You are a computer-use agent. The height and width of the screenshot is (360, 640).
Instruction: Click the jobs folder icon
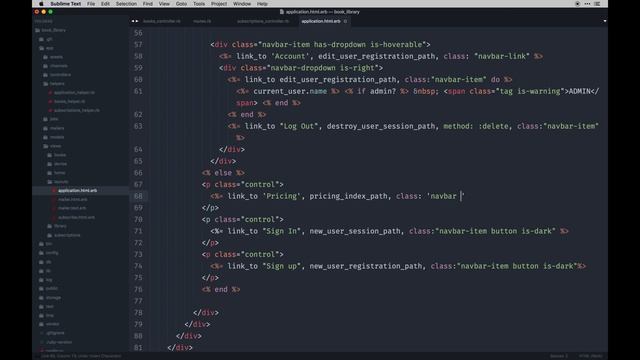[x=45, y=119]
